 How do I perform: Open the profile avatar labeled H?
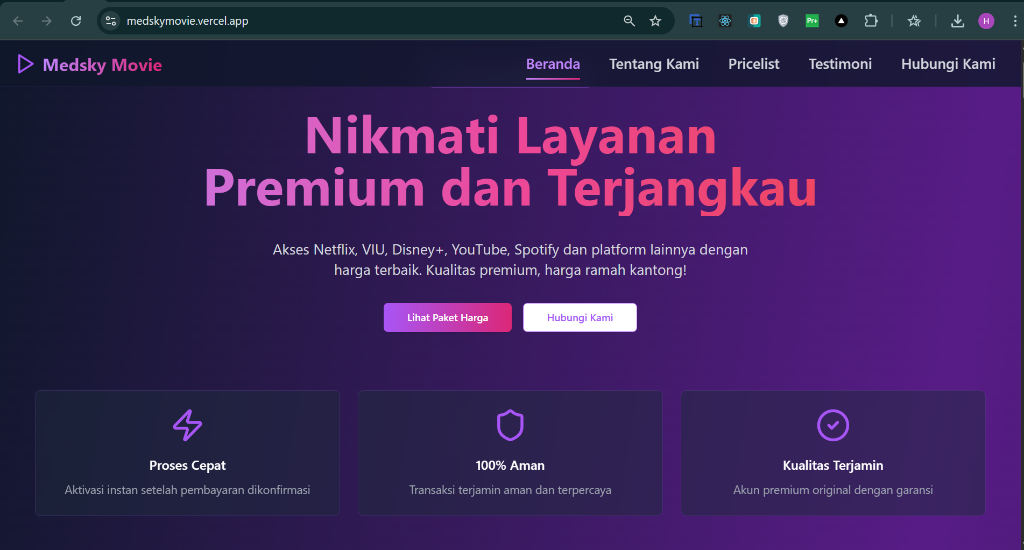click(986, 20)
